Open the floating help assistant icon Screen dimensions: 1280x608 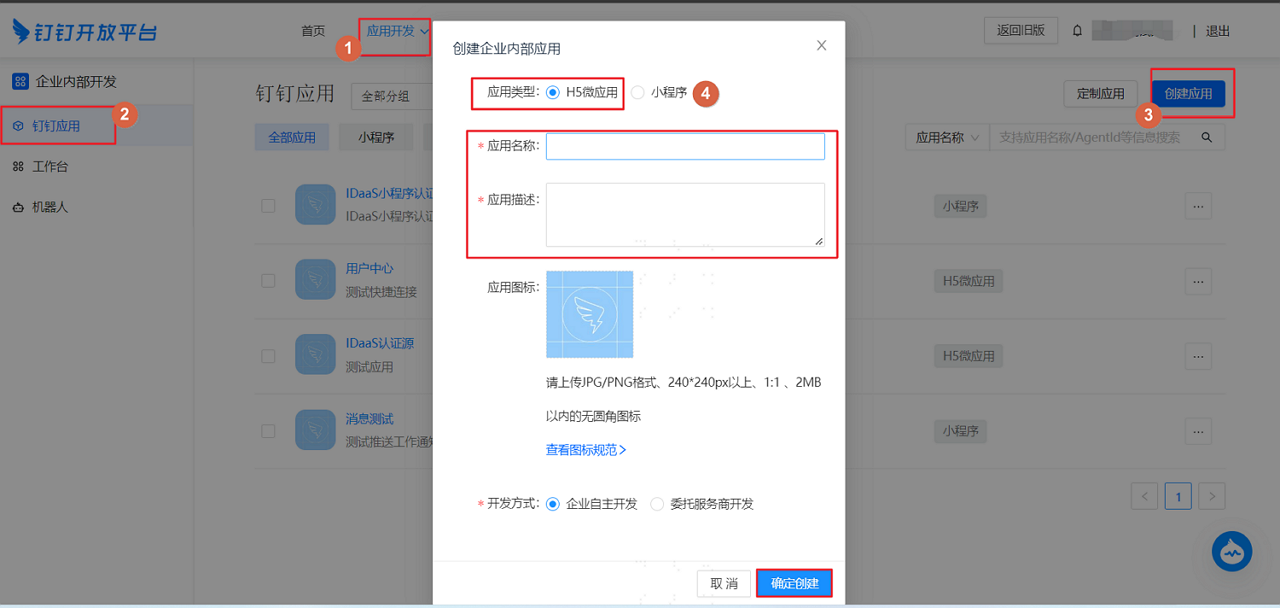pos(1232,551)
